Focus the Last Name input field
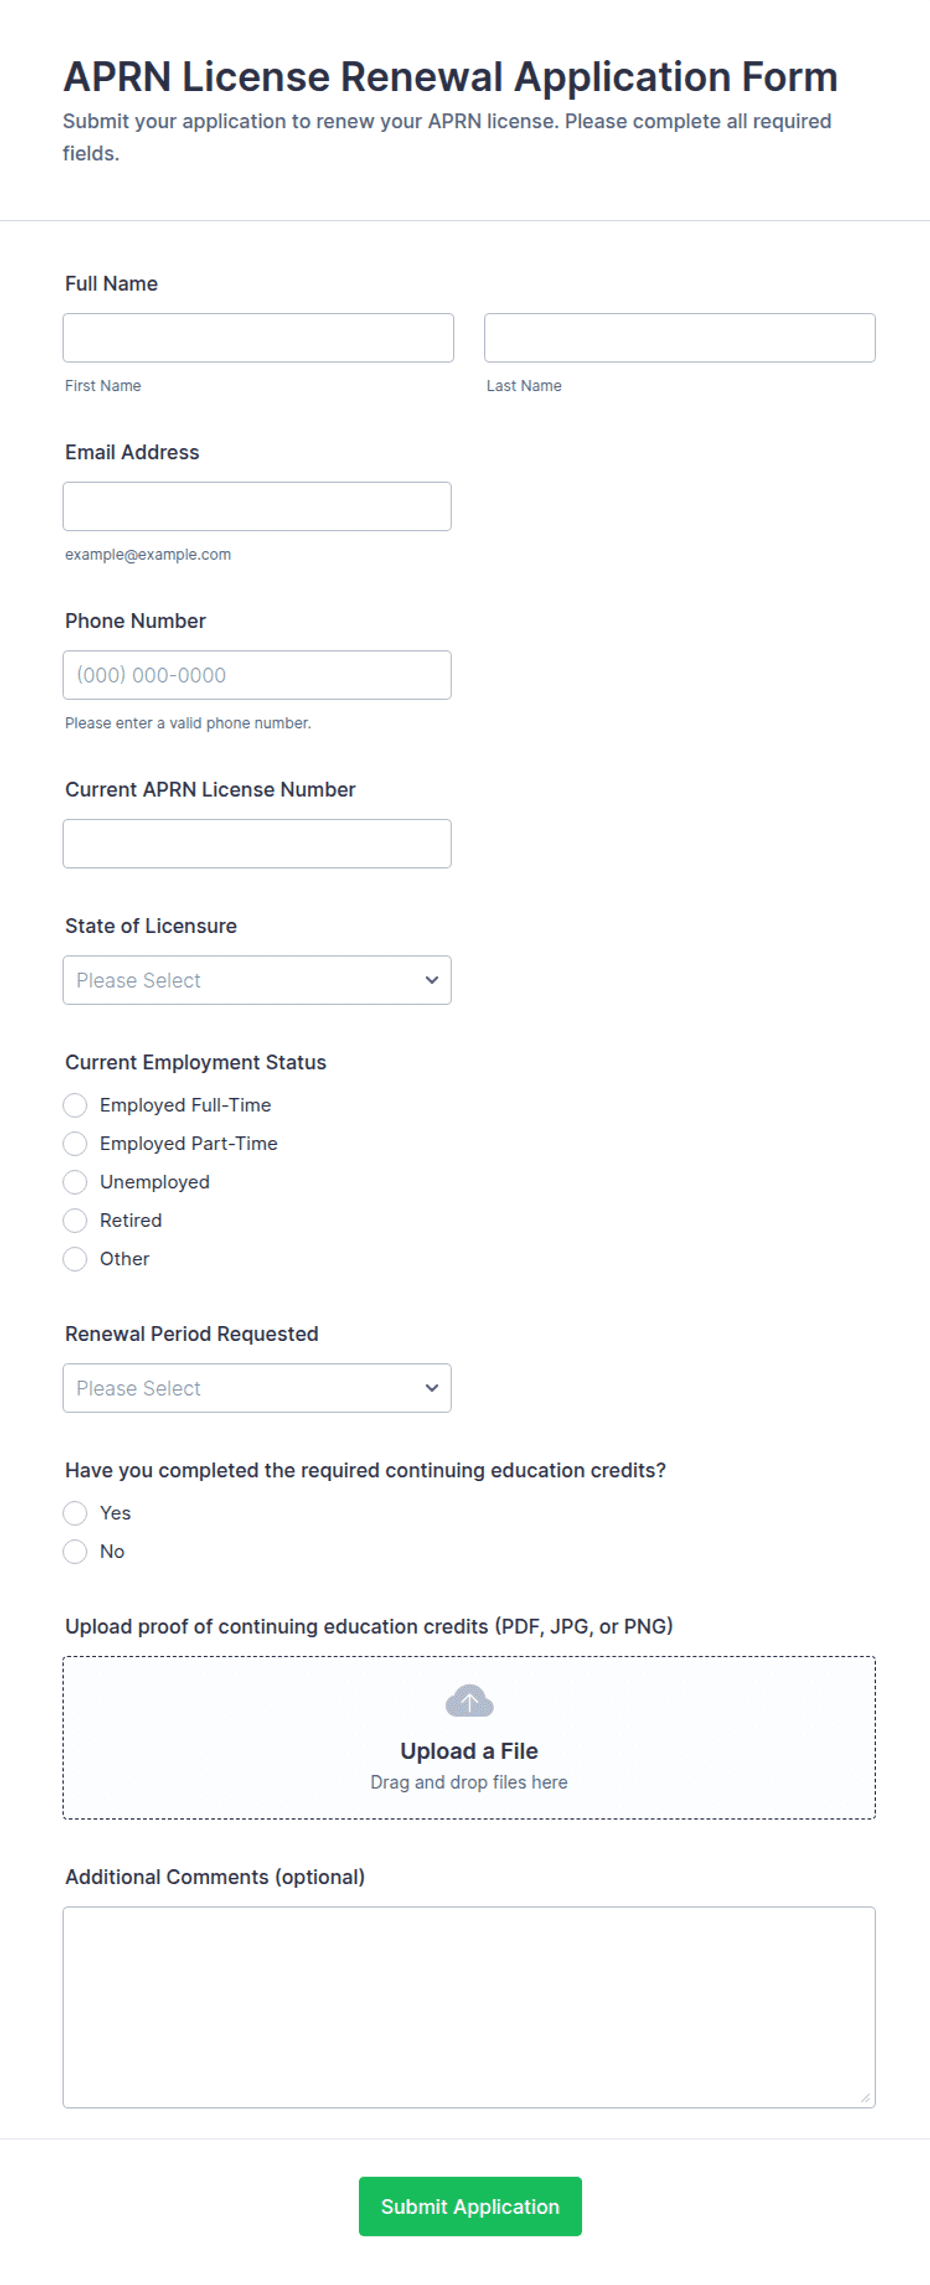Image resolution: width=930 pixels, height=2285 pixels. [x=680, y=338]
